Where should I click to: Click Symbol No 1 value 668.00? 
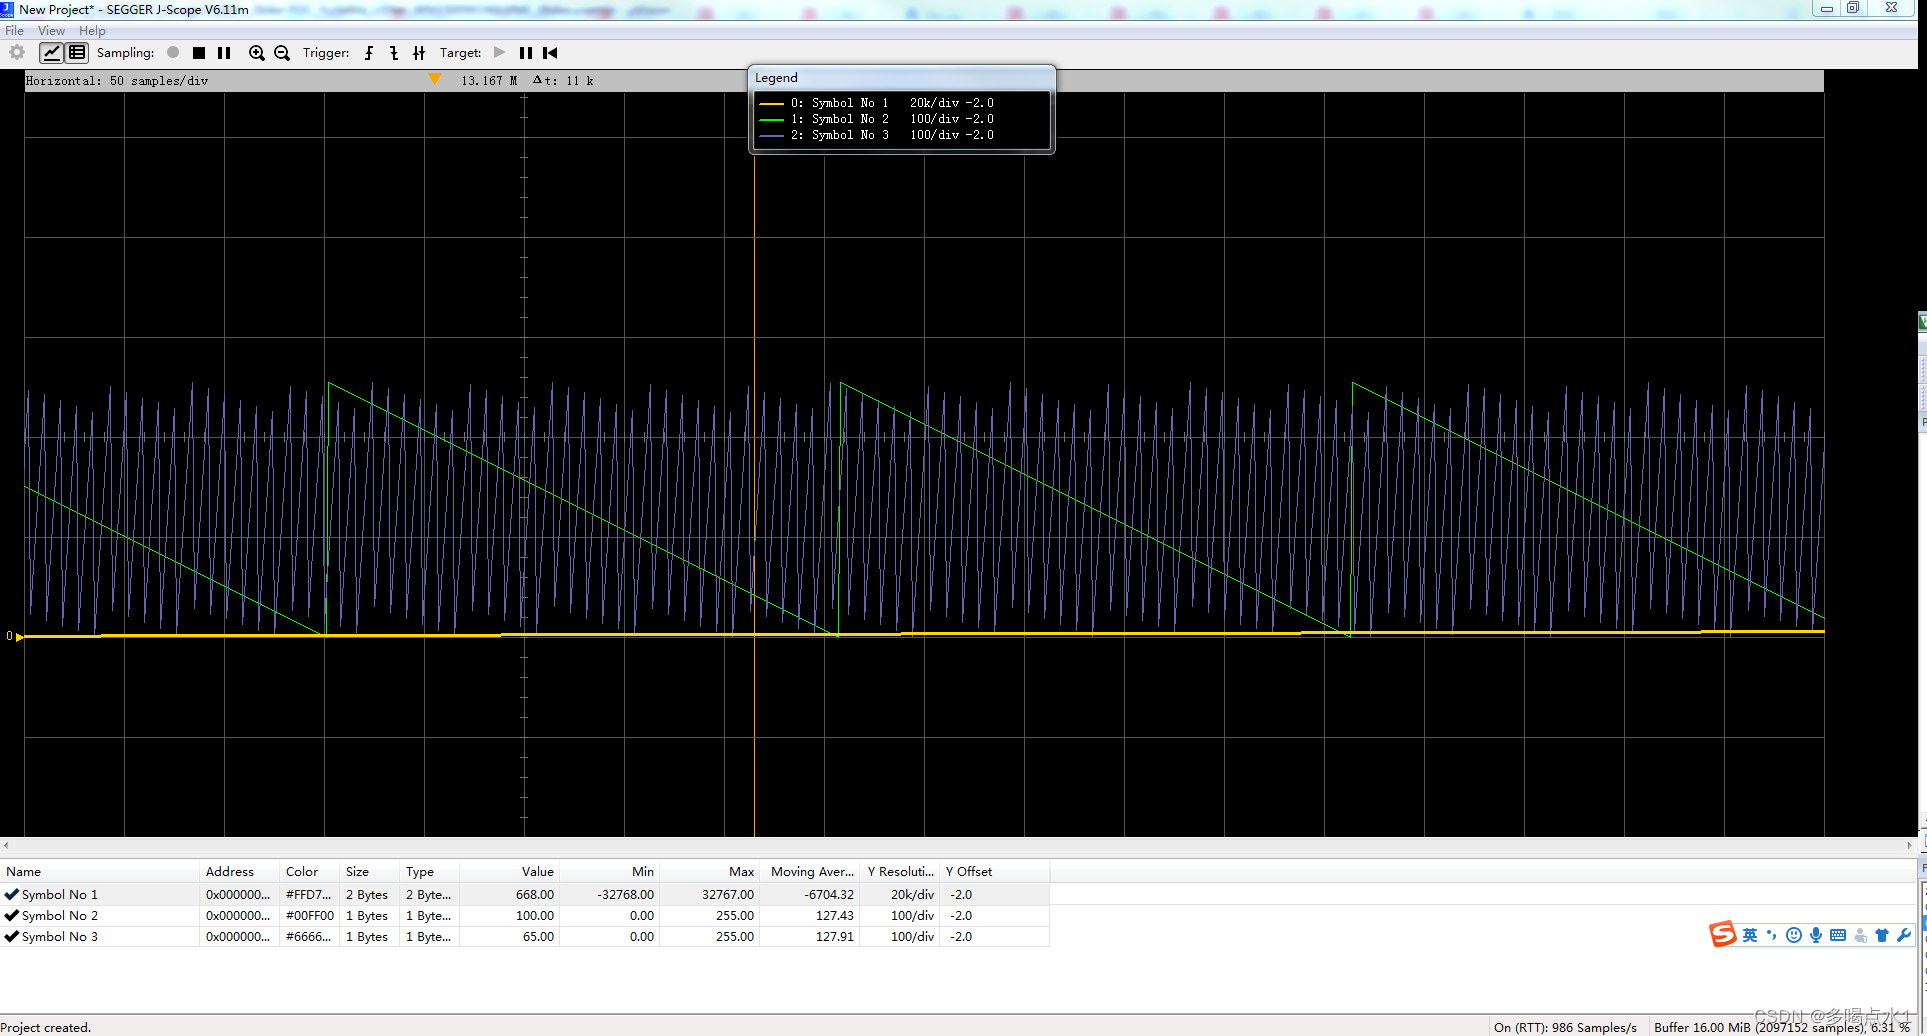[x=509, y=895]
